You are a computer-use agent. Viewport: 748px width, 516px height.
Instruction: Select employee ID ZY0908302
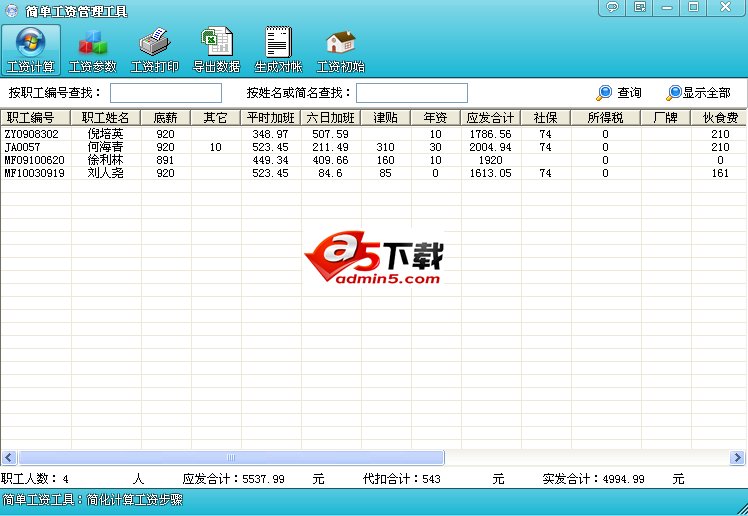[x=31, y=134]
